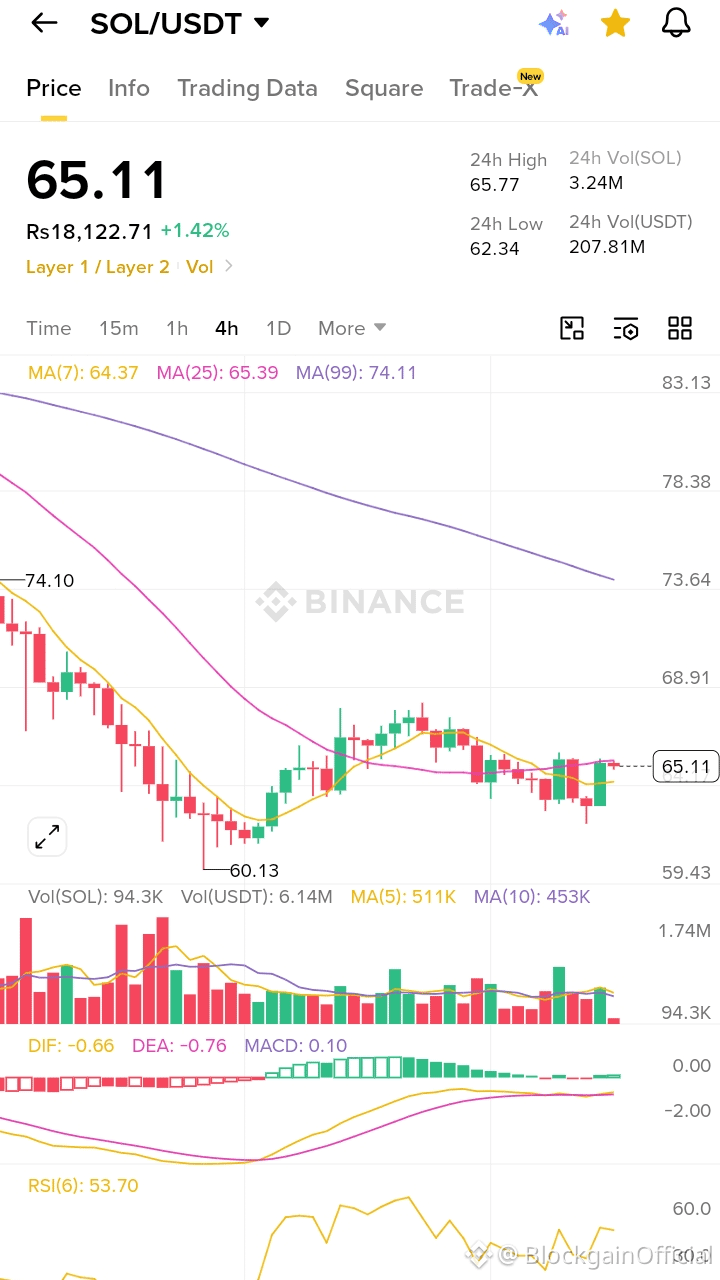Screen dimensions: 720x1280
Task: Select the 15m chart interval
Action: coord(119,328)
